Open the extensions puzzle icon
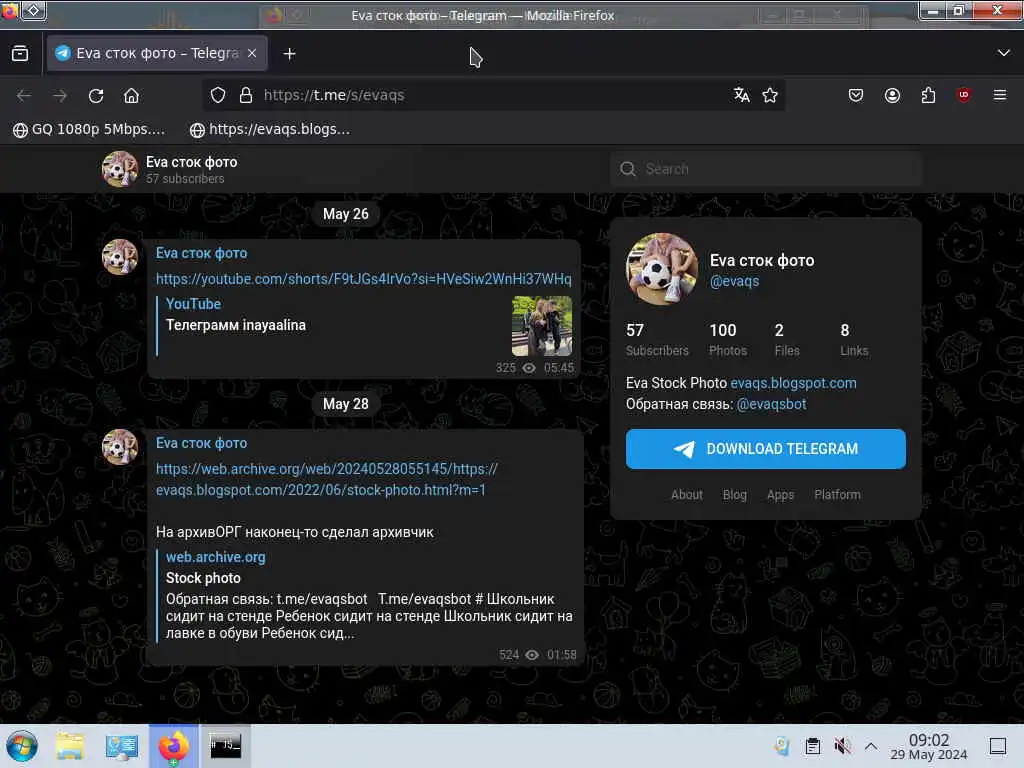 click(x=928, y=95)
